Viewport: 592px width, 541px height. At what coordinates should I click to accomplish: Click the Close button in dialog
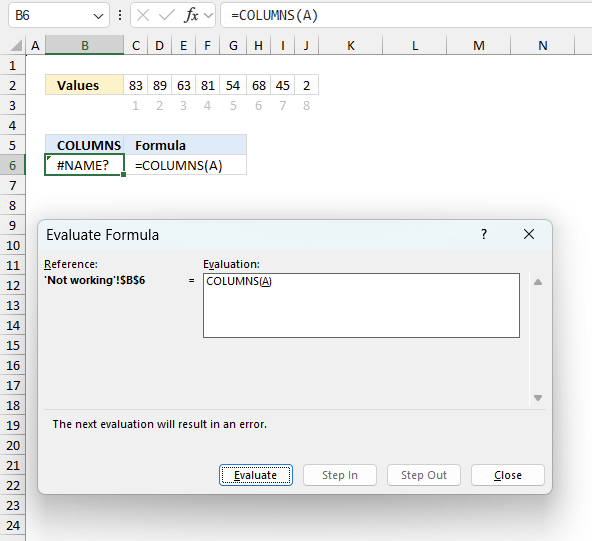(508, 475)
